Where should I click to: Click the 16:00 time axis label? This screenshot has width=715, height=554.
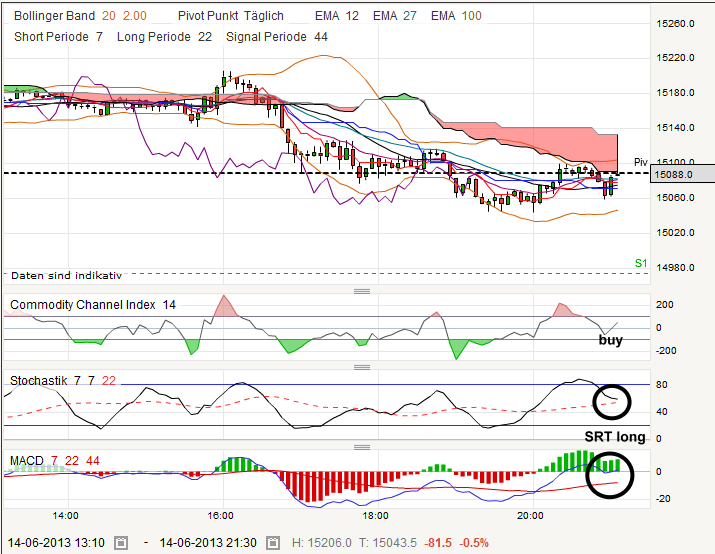pos(220,516)
